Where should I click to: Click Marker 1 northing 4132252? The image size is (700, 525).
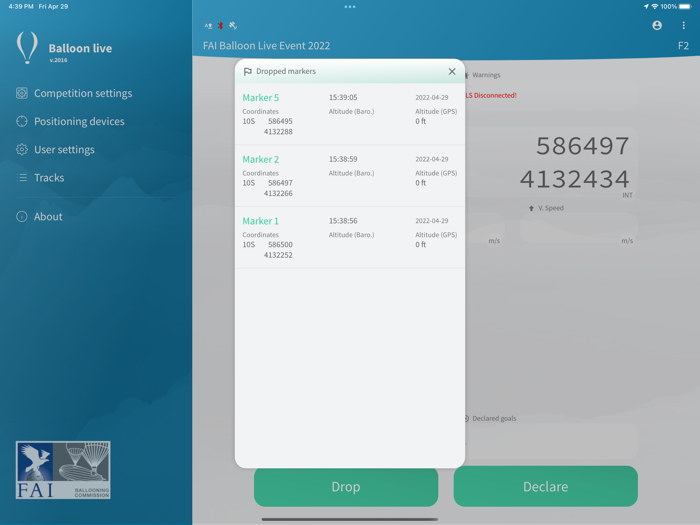click(x=278, y=255)
